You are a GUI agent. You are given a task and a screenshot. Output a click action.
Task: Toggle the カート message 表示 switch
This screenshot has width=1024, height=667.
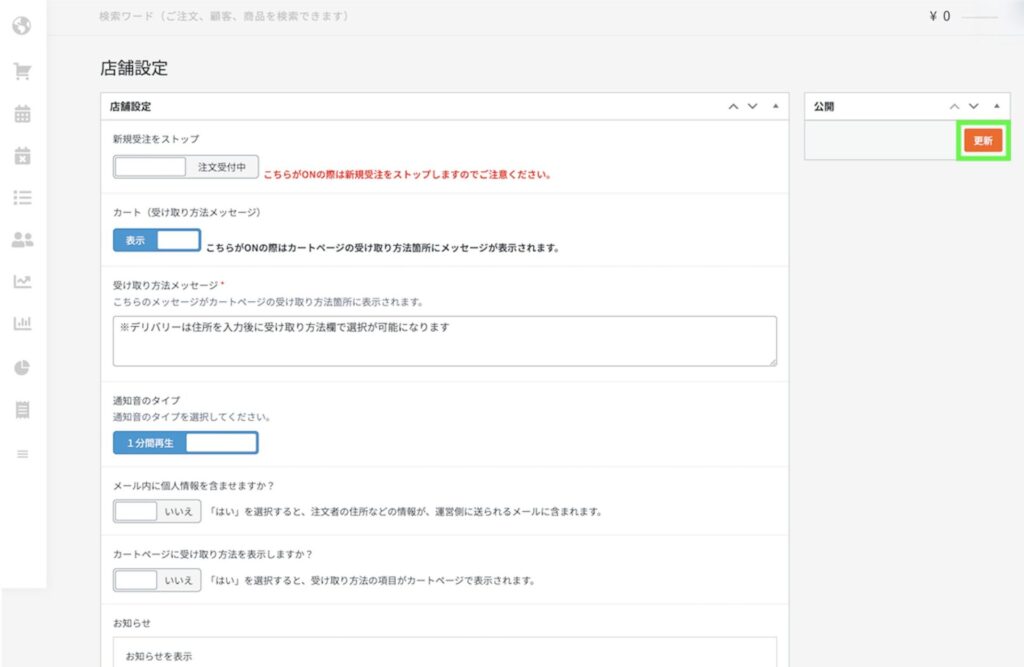(x=157, y=241)
